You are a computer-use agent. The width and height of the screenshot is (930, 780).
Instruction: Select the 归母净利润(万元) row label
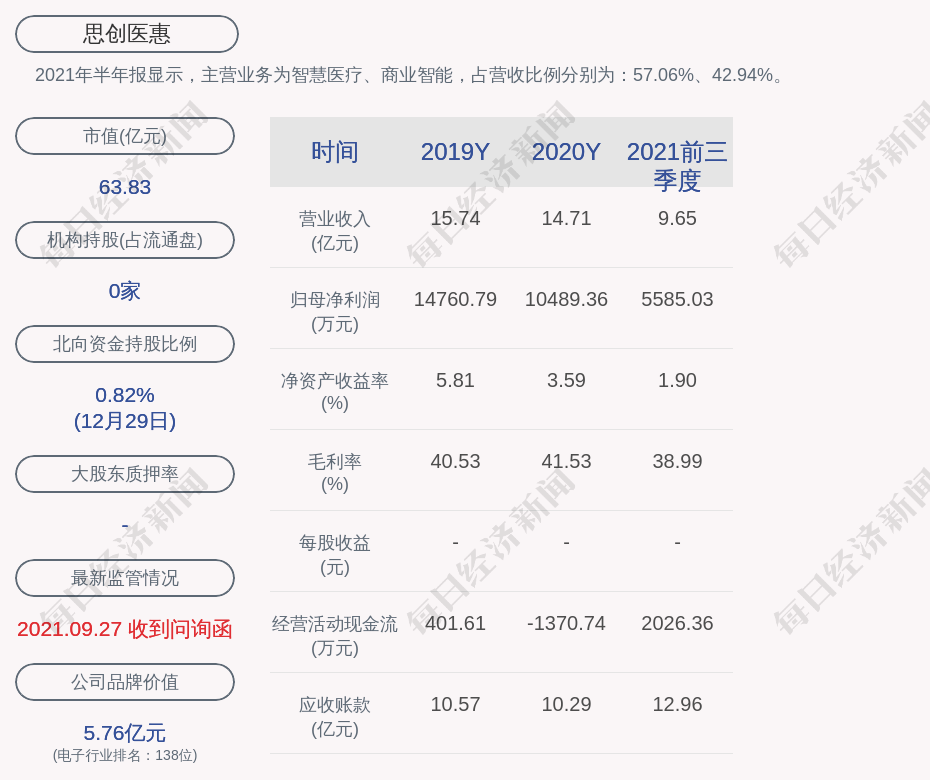[334, 311]
